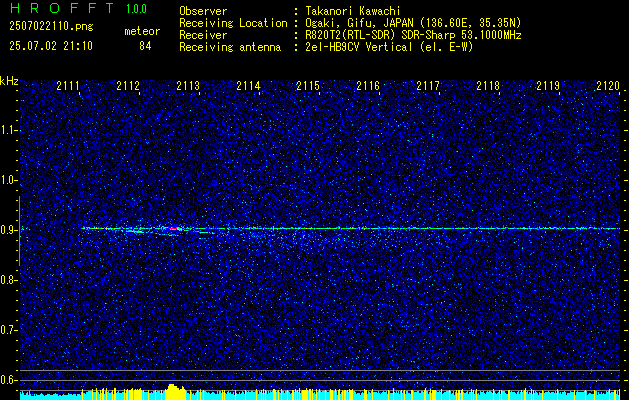Click the R820T2(RTL-SDR) SDR-Sharp receiver text
The width and height of the screenshot is (629, 400).
coord(413,35)
